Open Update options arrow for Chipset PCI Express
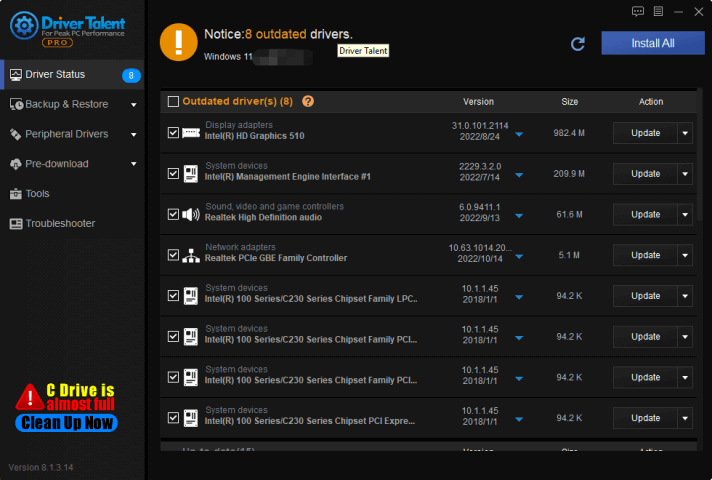This screenshot has height=480, width=712. [685, 418]
